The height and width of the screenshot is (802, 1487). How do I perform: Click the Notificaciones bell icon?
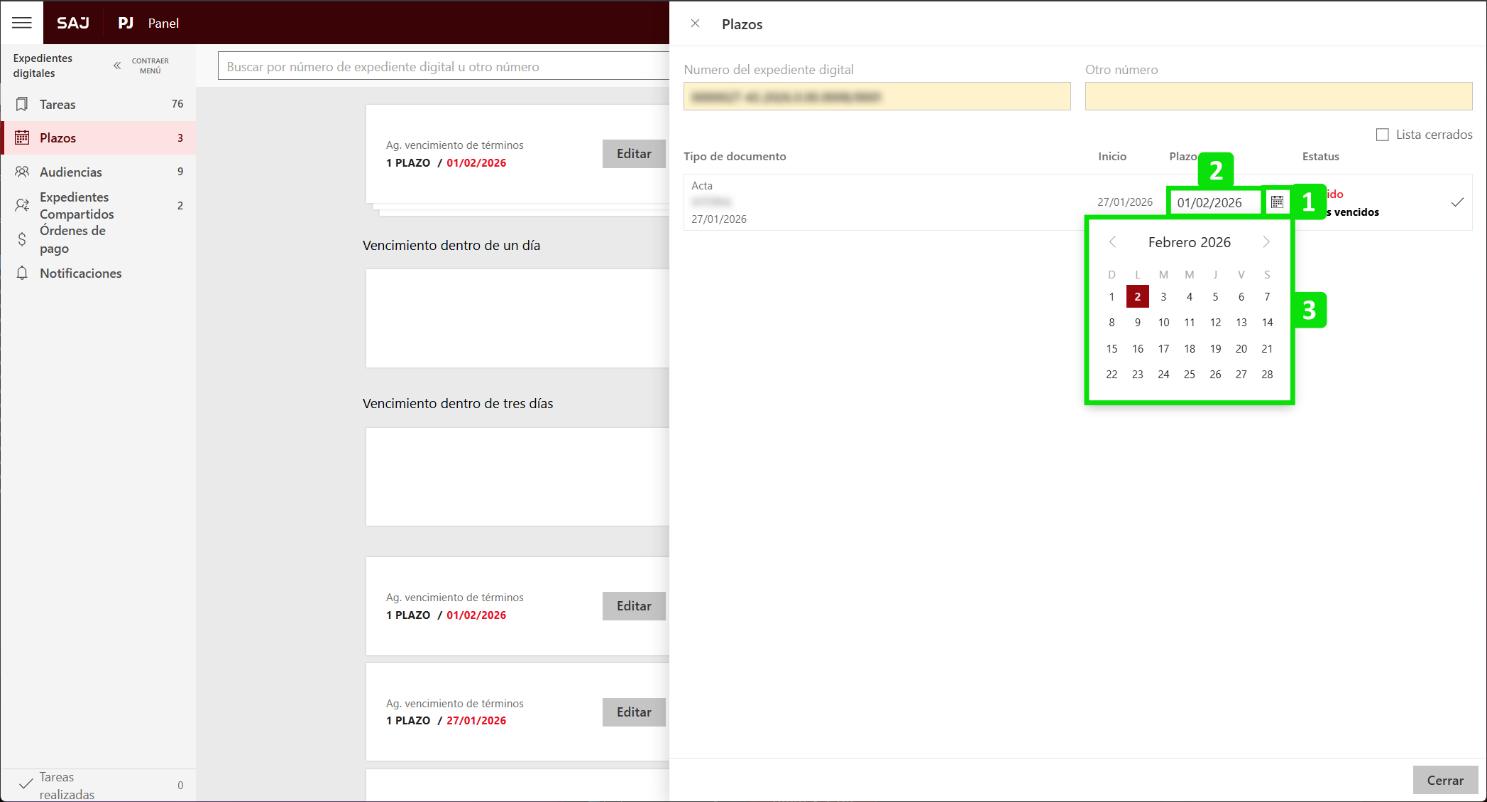22,273
